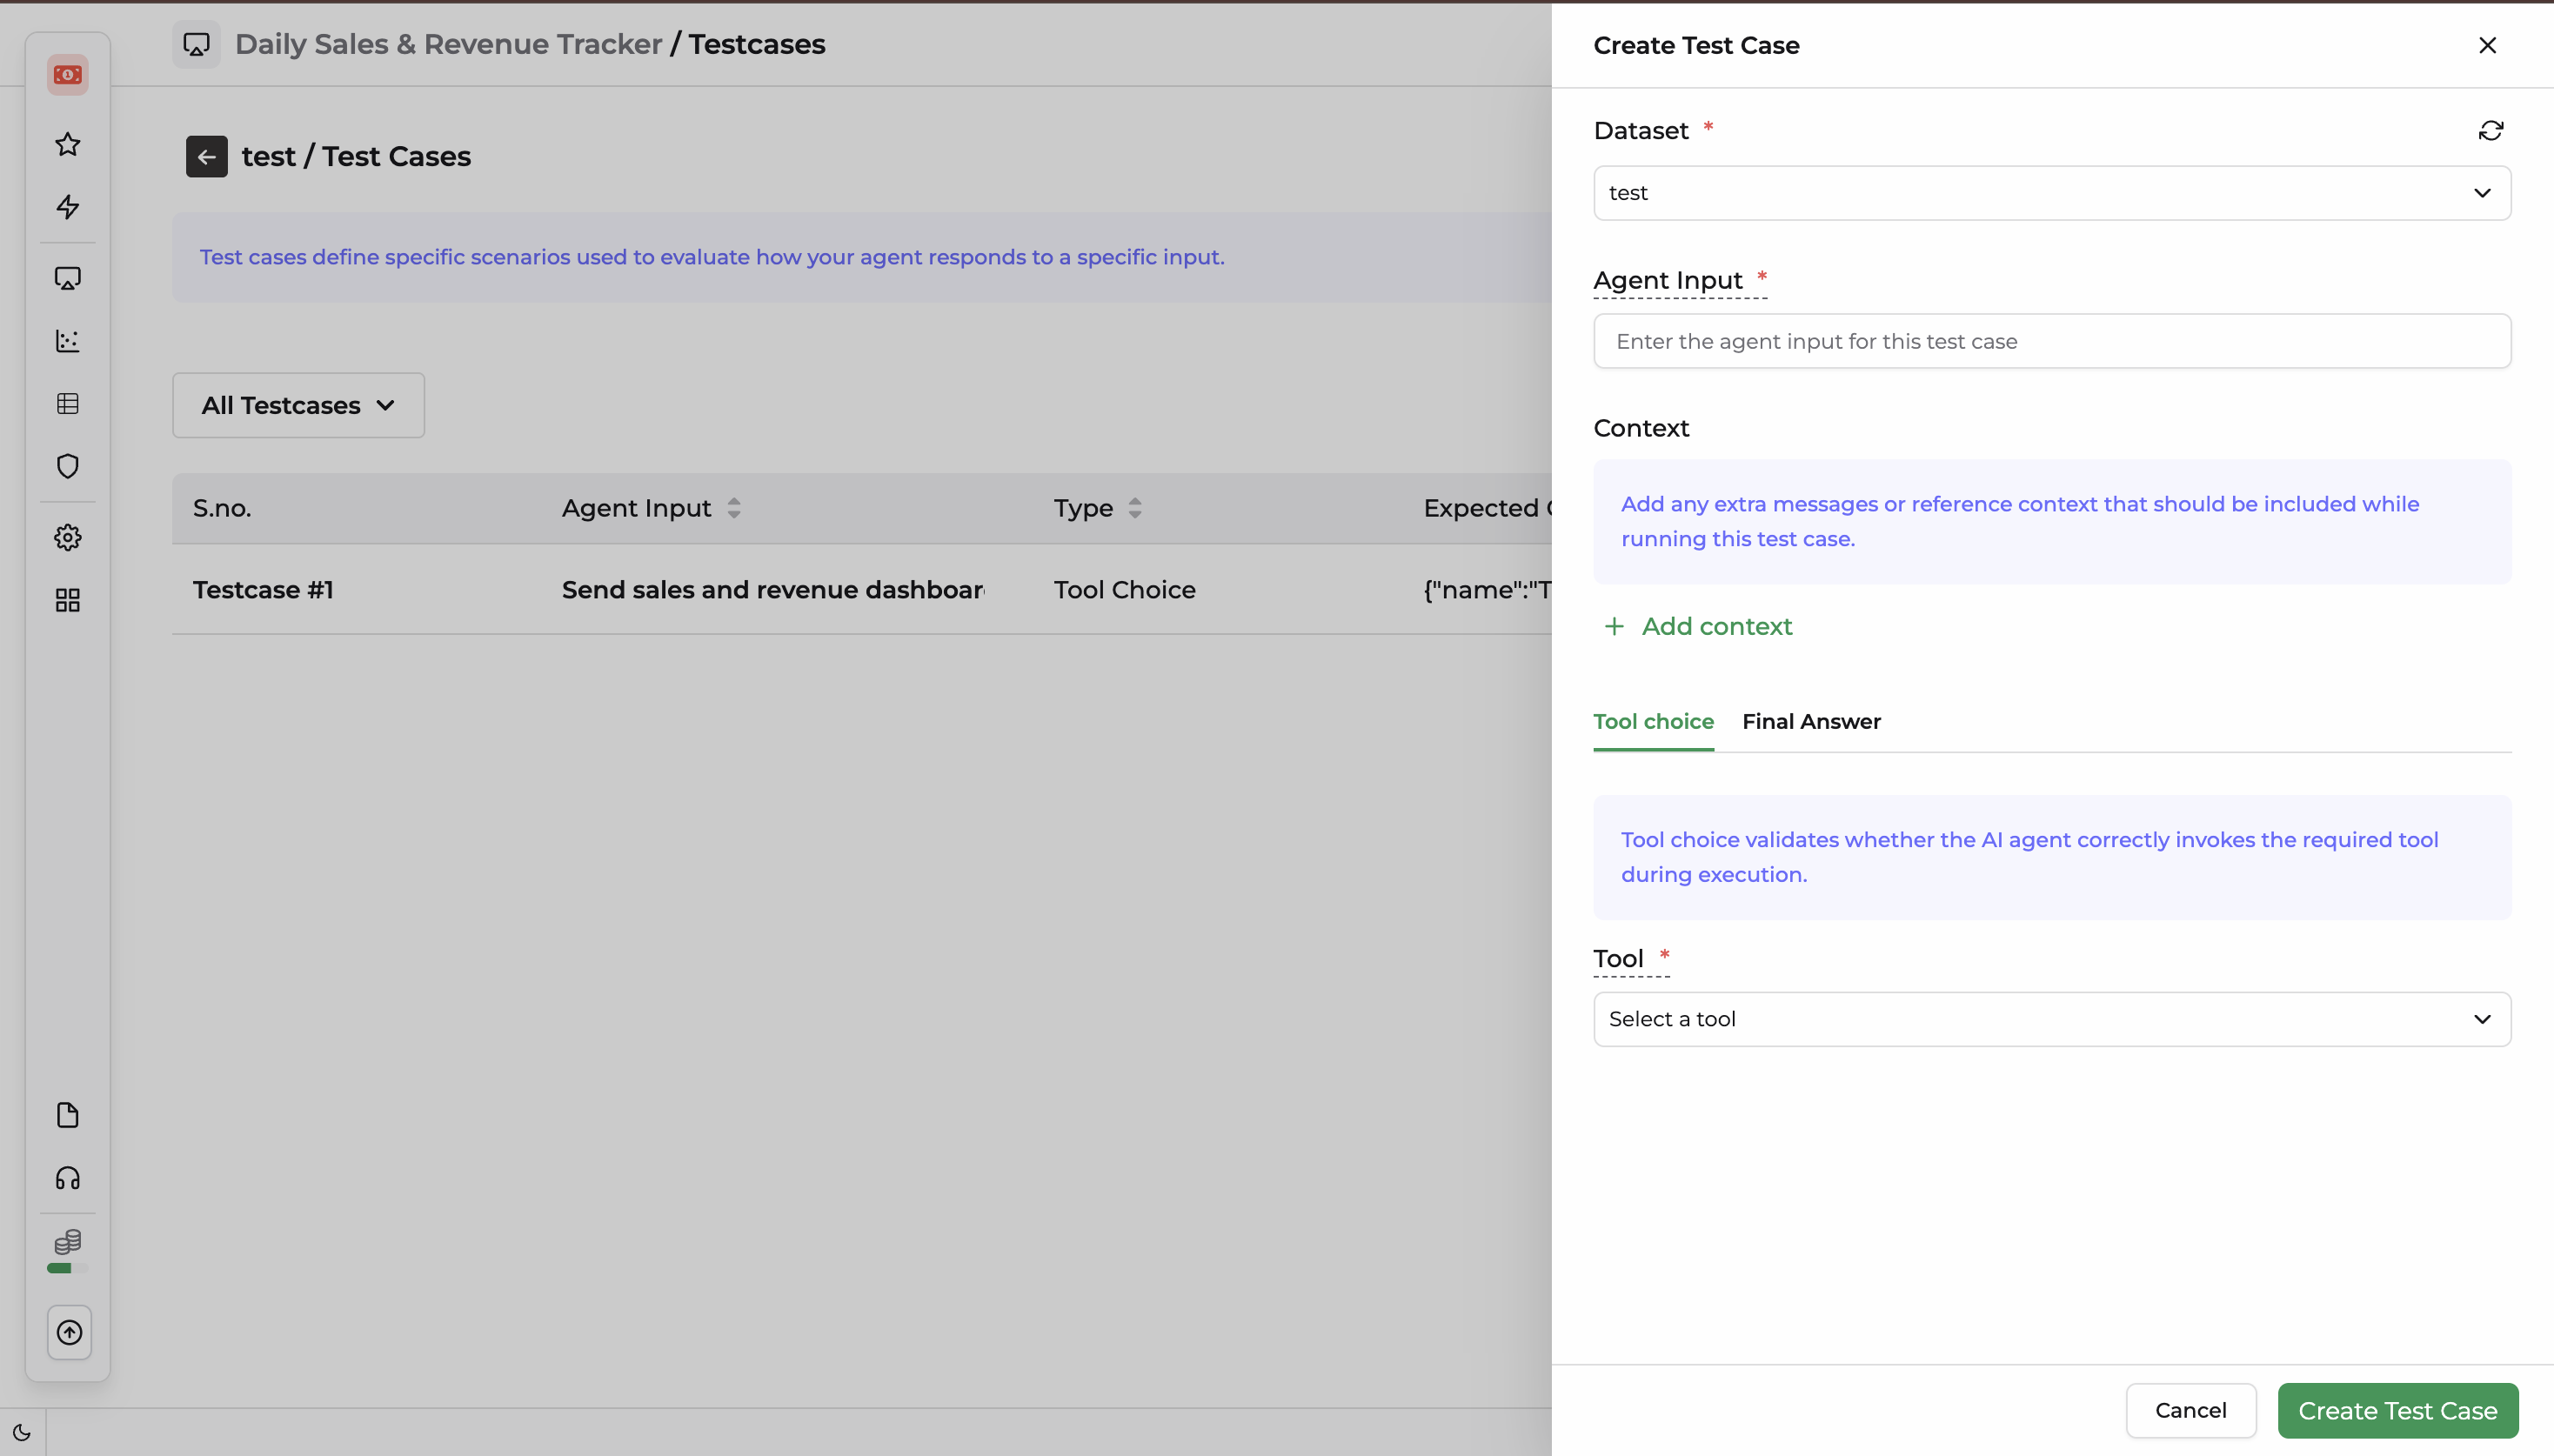The height and width of the screenshot is (1456, 2554).
Task: Click the test / Test Cases page heading
Action: (356, 157)
